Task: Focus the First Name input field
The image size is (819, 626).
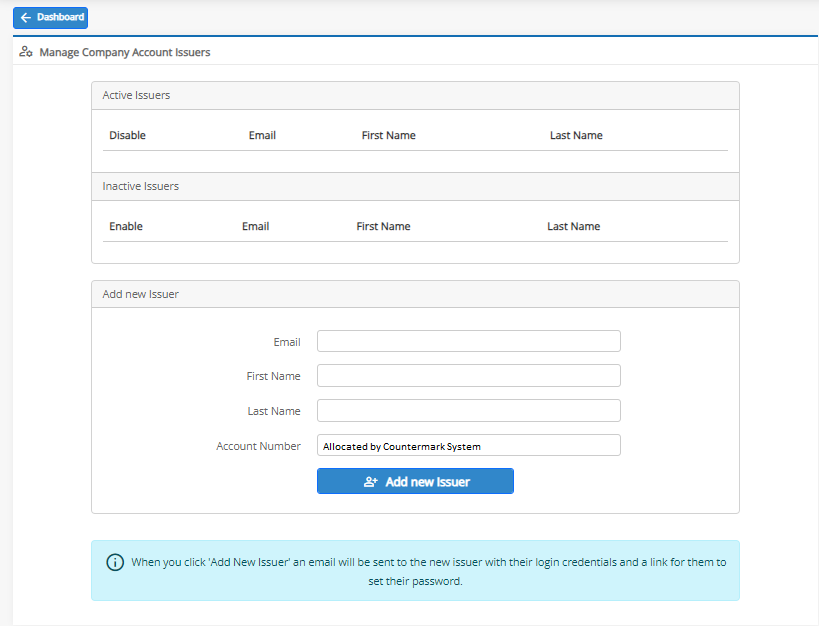Action: 469,376
